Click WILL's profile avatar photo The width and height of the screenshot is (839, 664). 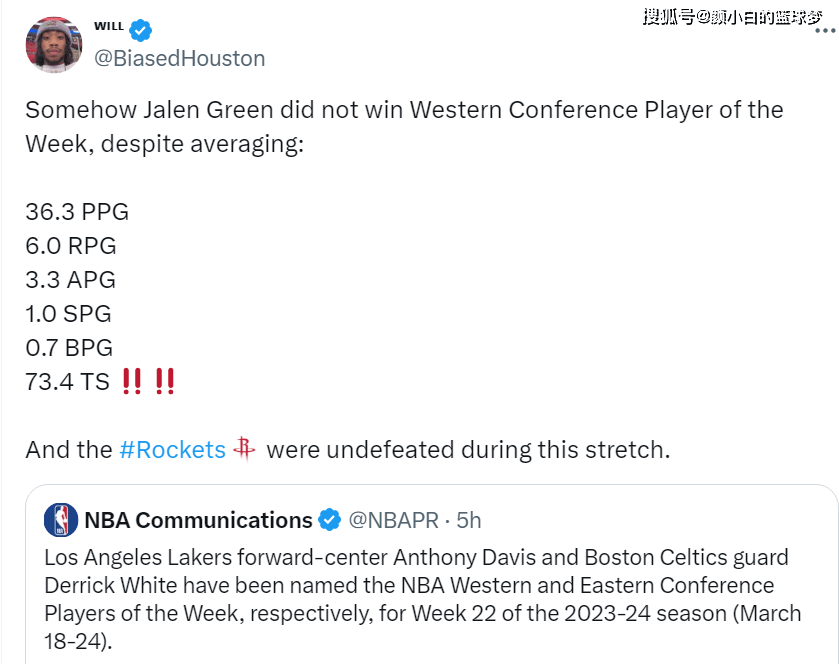tap(53, 44)
